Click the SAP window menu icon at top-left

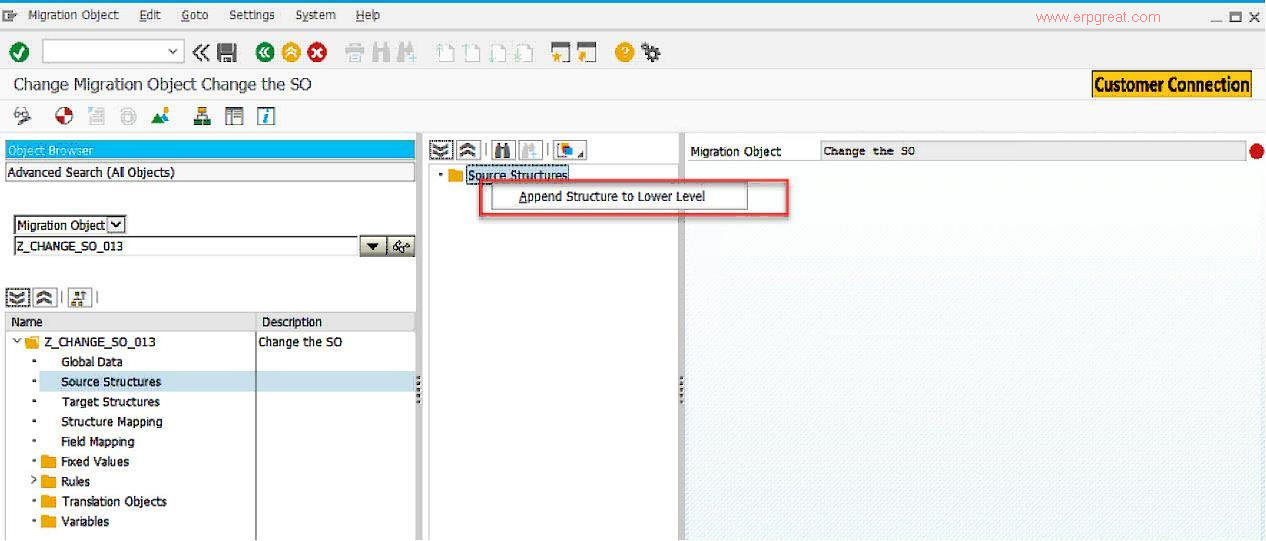coord(10,15)
